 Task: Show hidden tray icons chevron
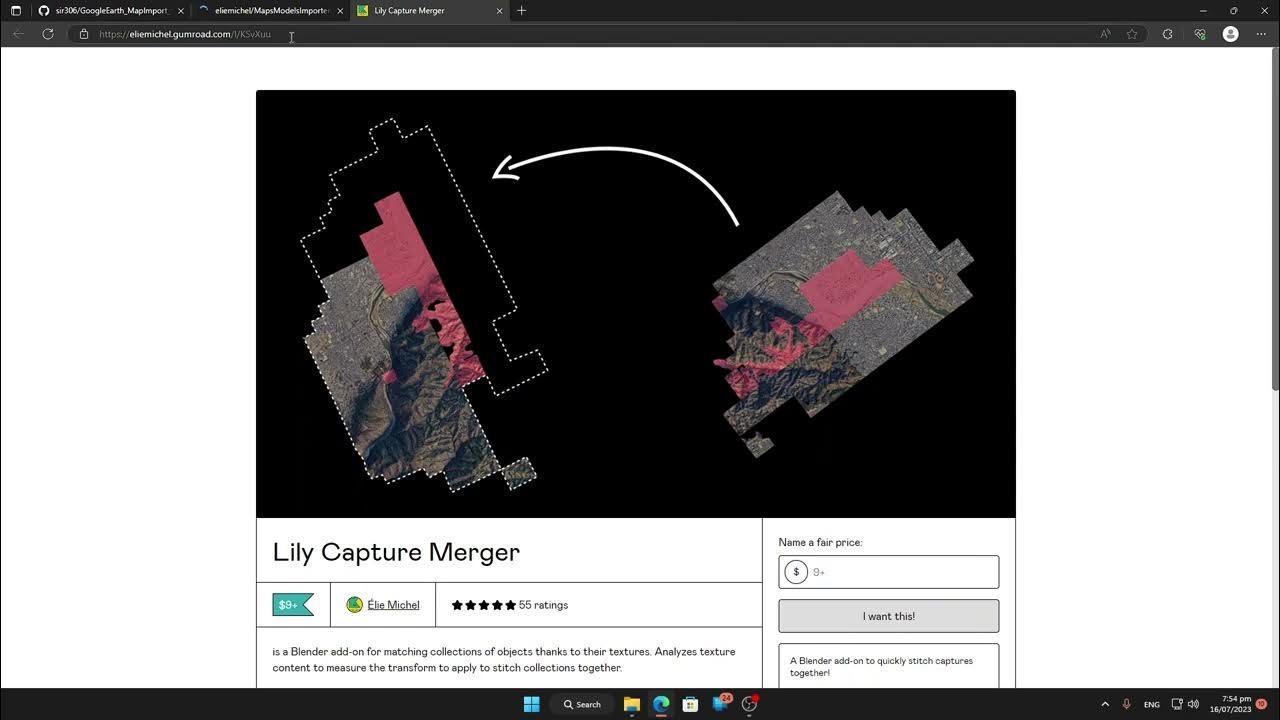pyautogui.click(x=1105, y=704)
